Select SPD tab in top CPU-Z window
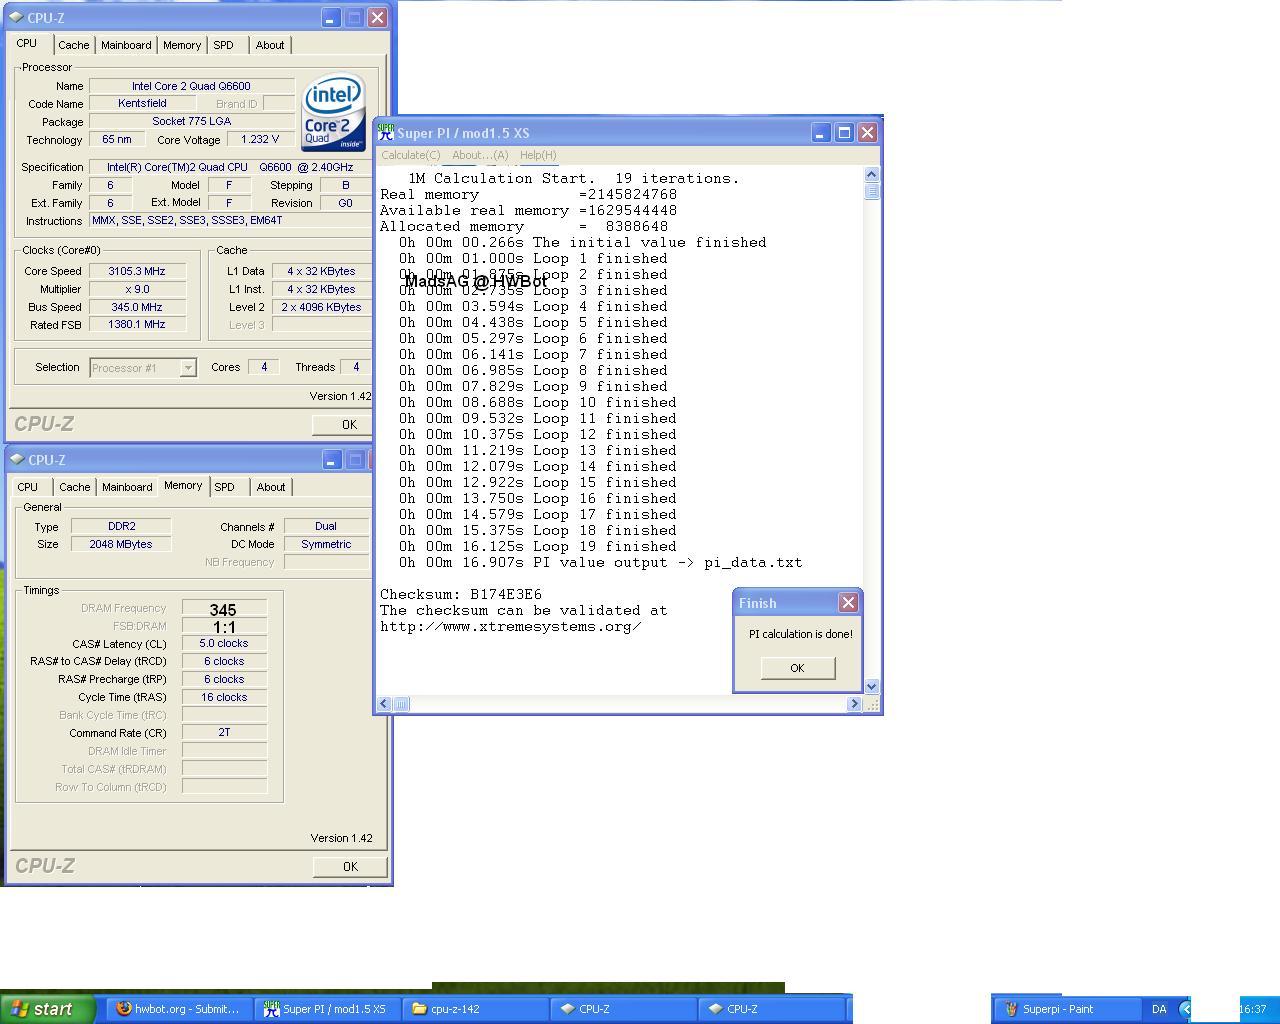This screenshot has width=1280, height=1024. (x=224, y=45)
